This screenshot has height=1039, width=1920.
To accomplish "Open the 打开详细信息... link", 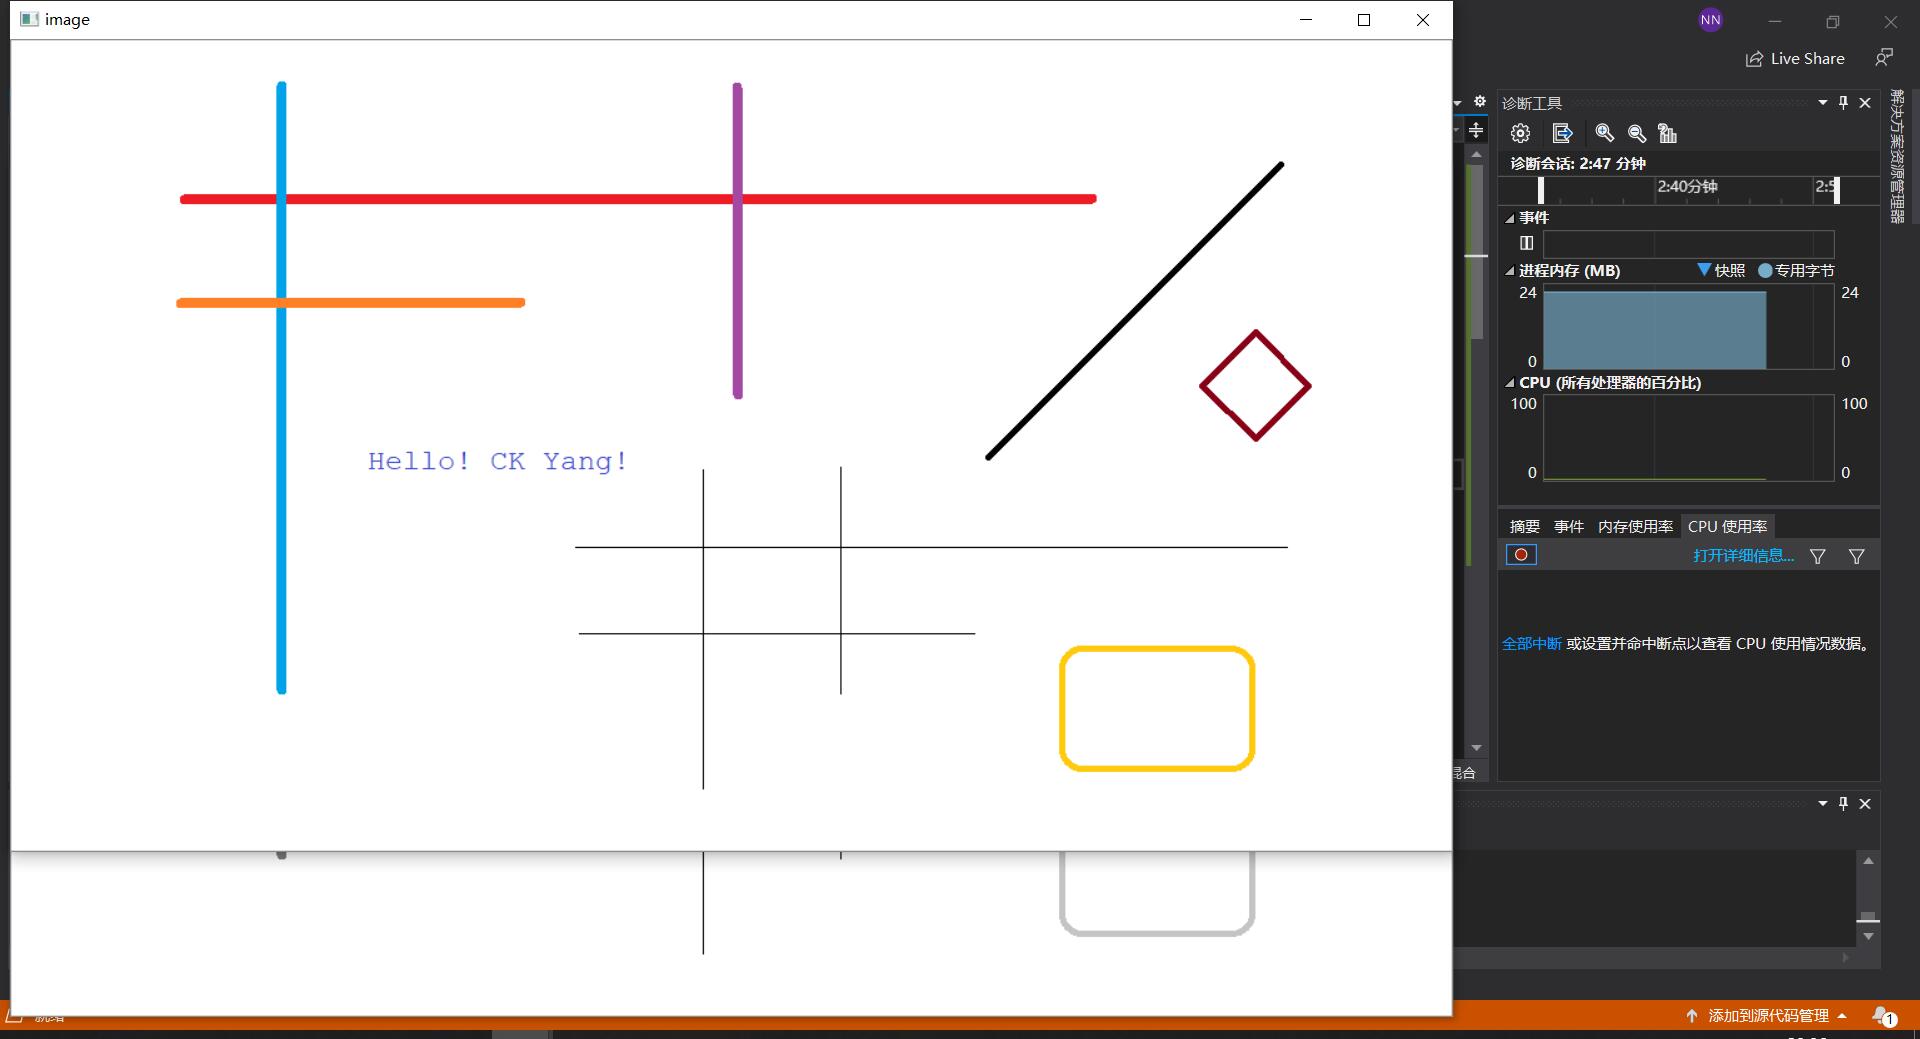I will tap(1743, 556).
